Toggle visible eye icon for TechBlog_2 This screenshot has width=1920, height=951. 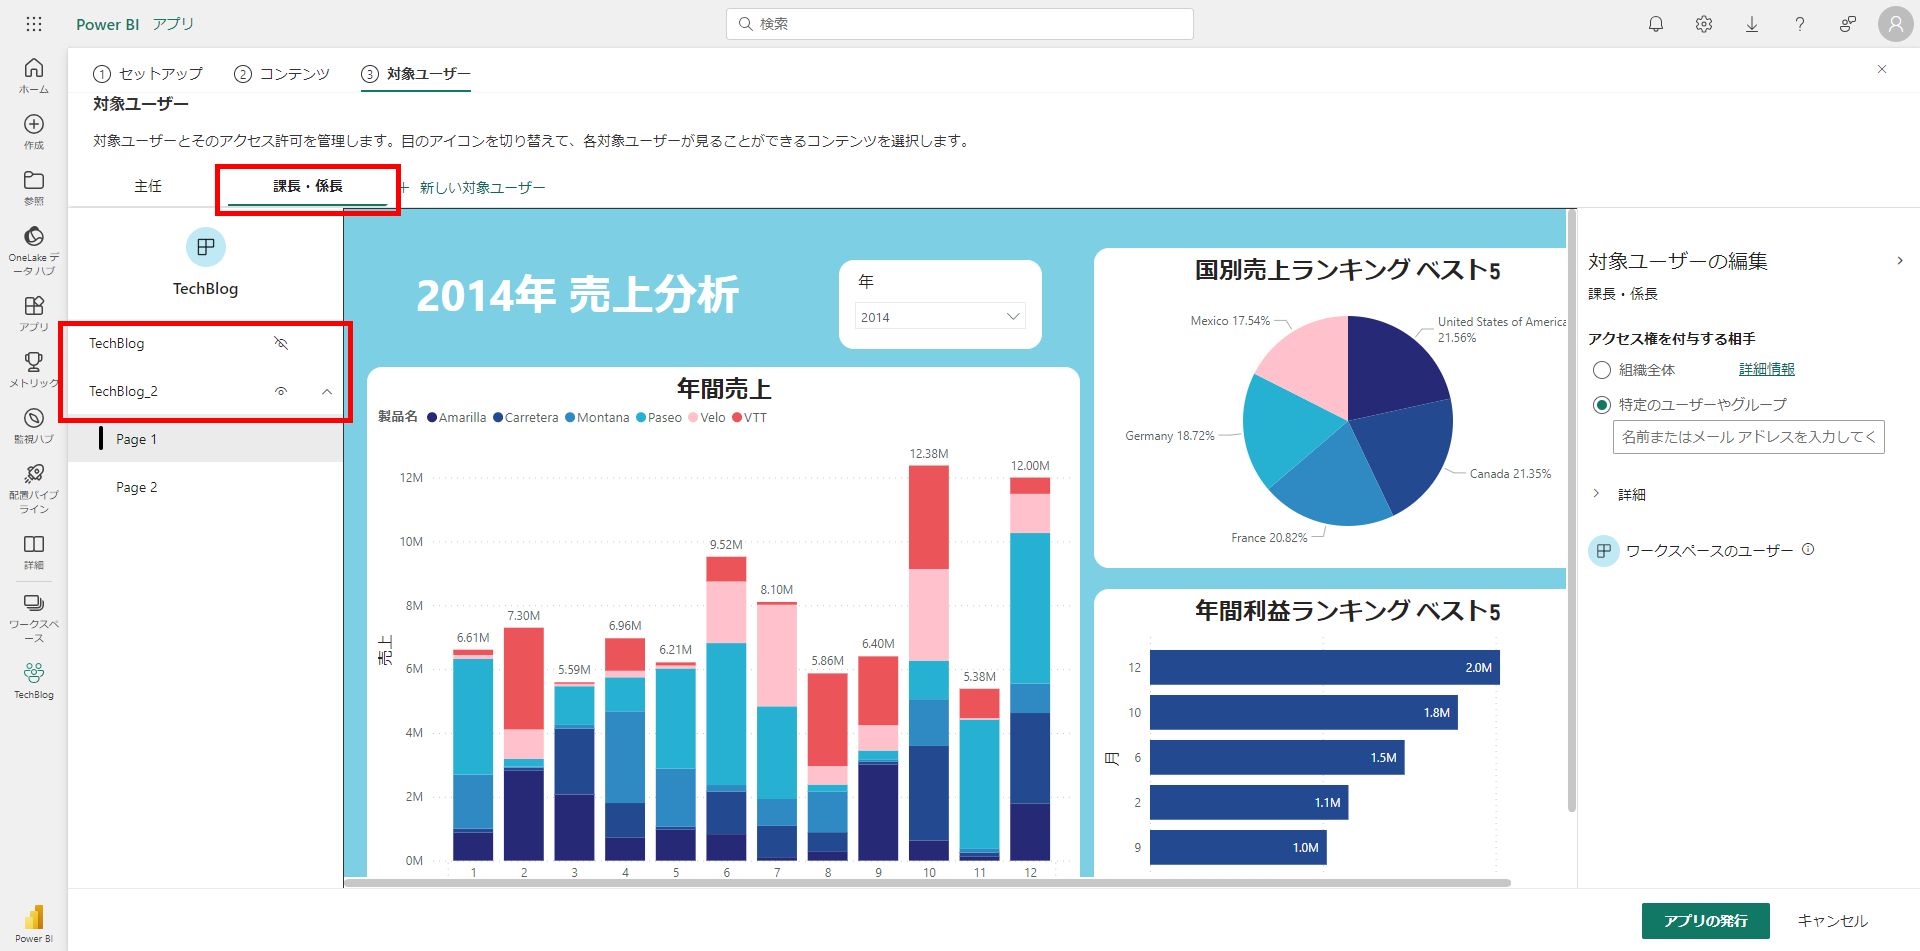tap(281, 391)
